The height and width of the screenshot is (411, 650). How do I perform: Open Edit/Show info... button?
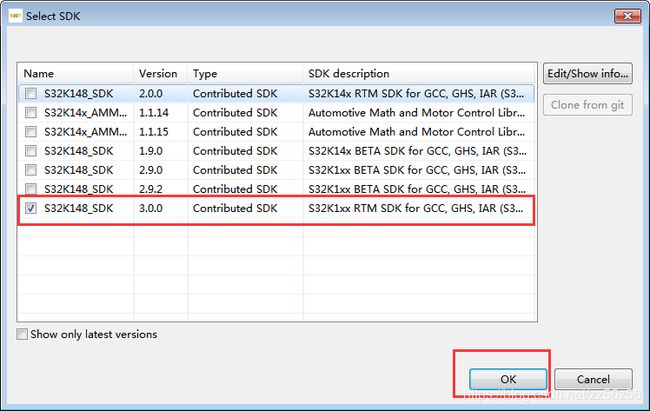click(587, 74)
